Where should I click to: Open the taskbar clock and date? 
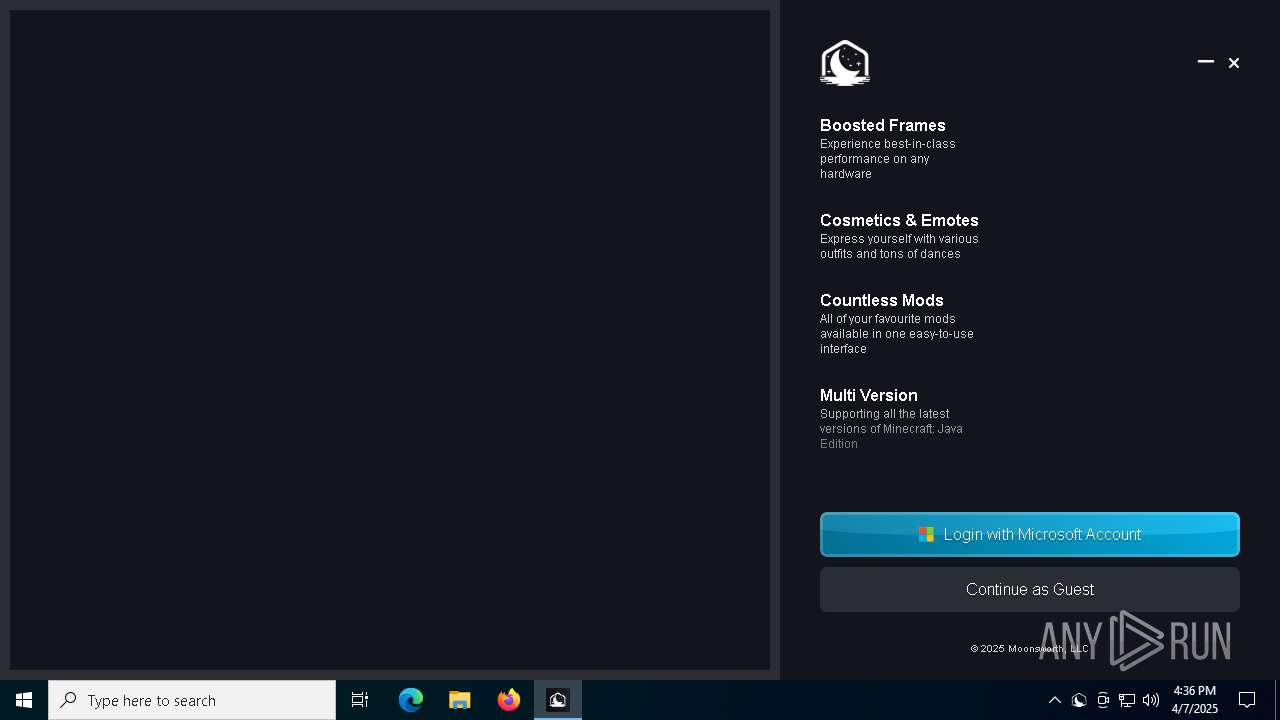point(1195,700)
